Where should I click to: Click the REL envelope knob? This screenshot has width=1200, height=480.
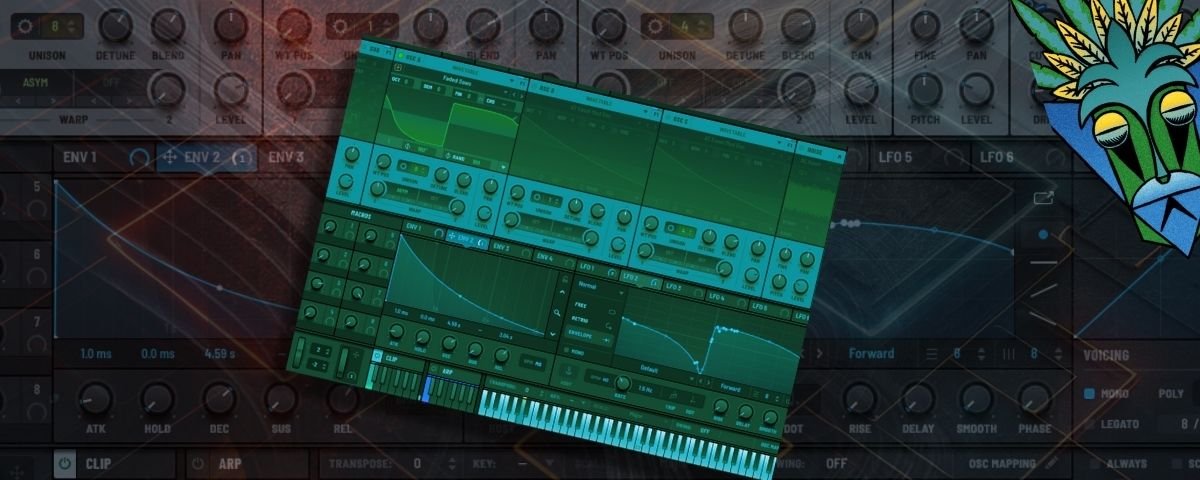(343, 399)
